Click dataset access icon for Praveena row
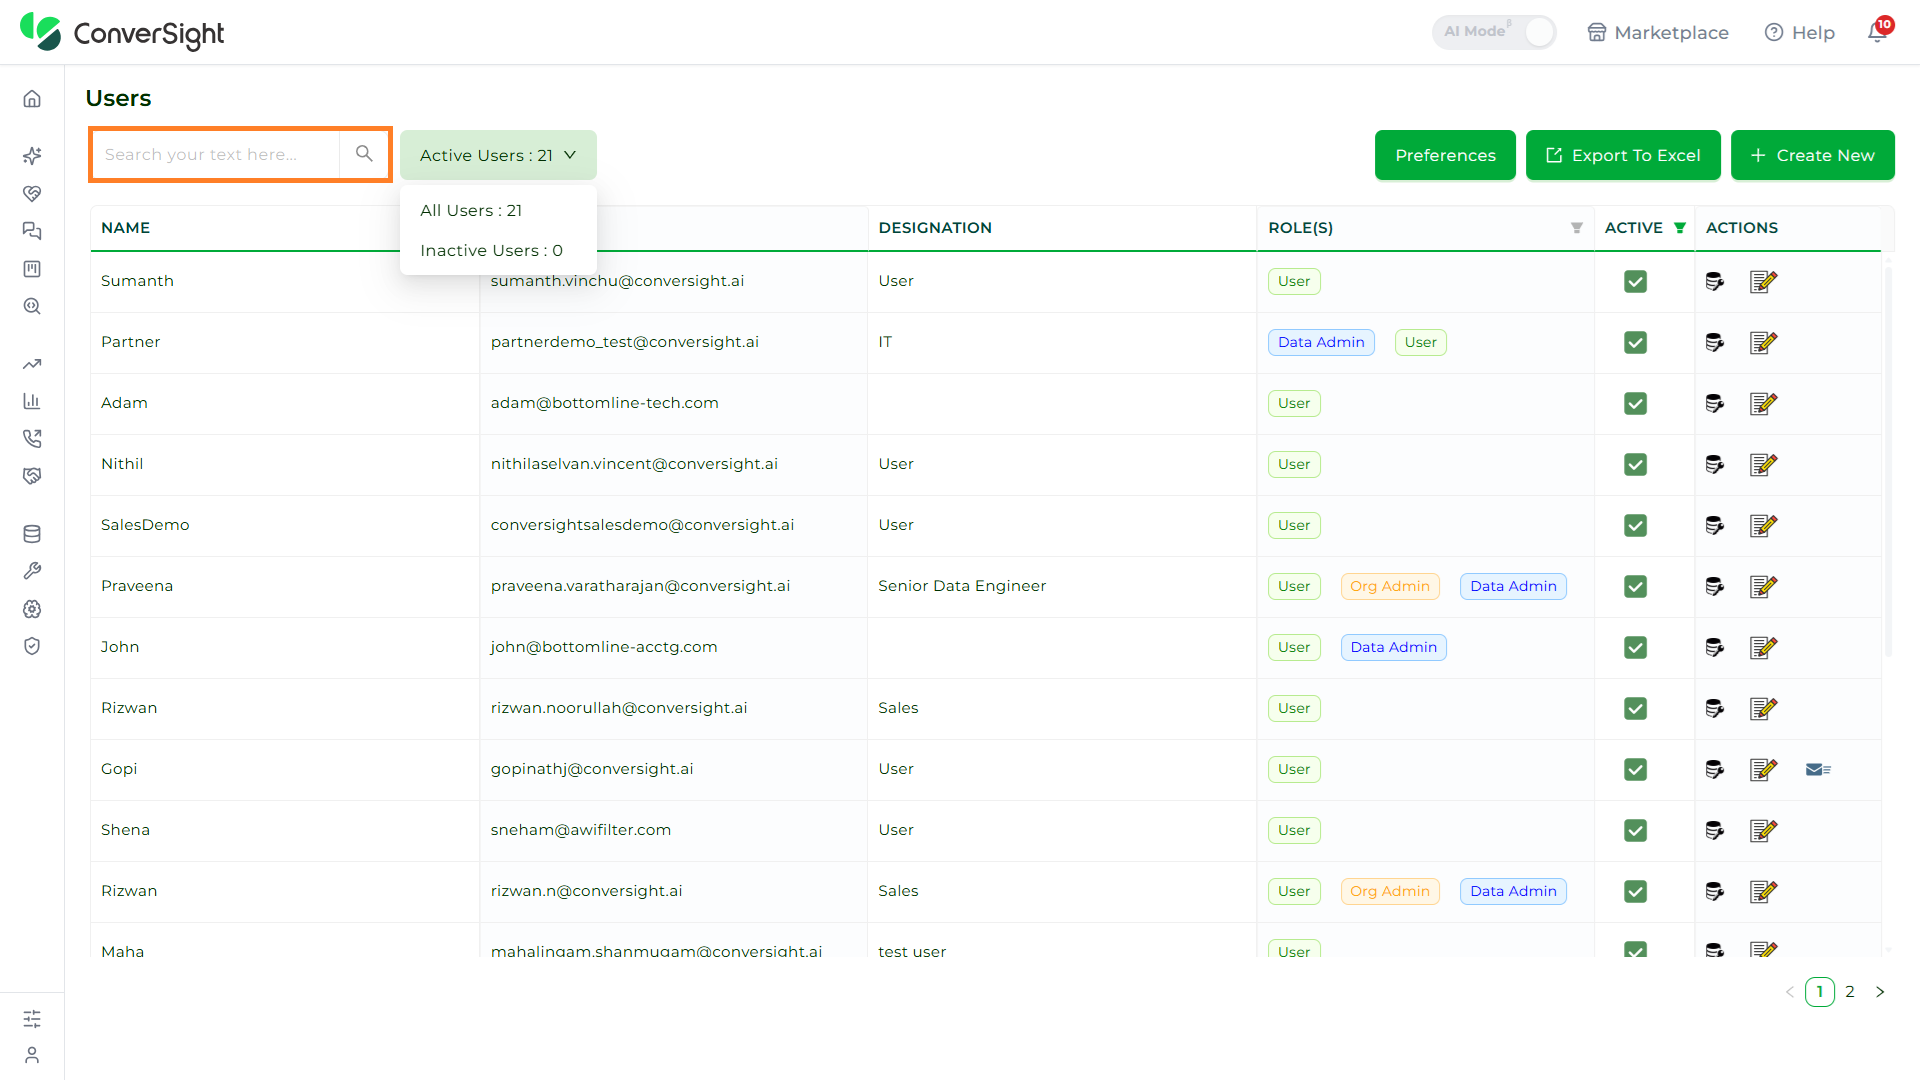1920x1080 pixels. tap(1715, 587)
